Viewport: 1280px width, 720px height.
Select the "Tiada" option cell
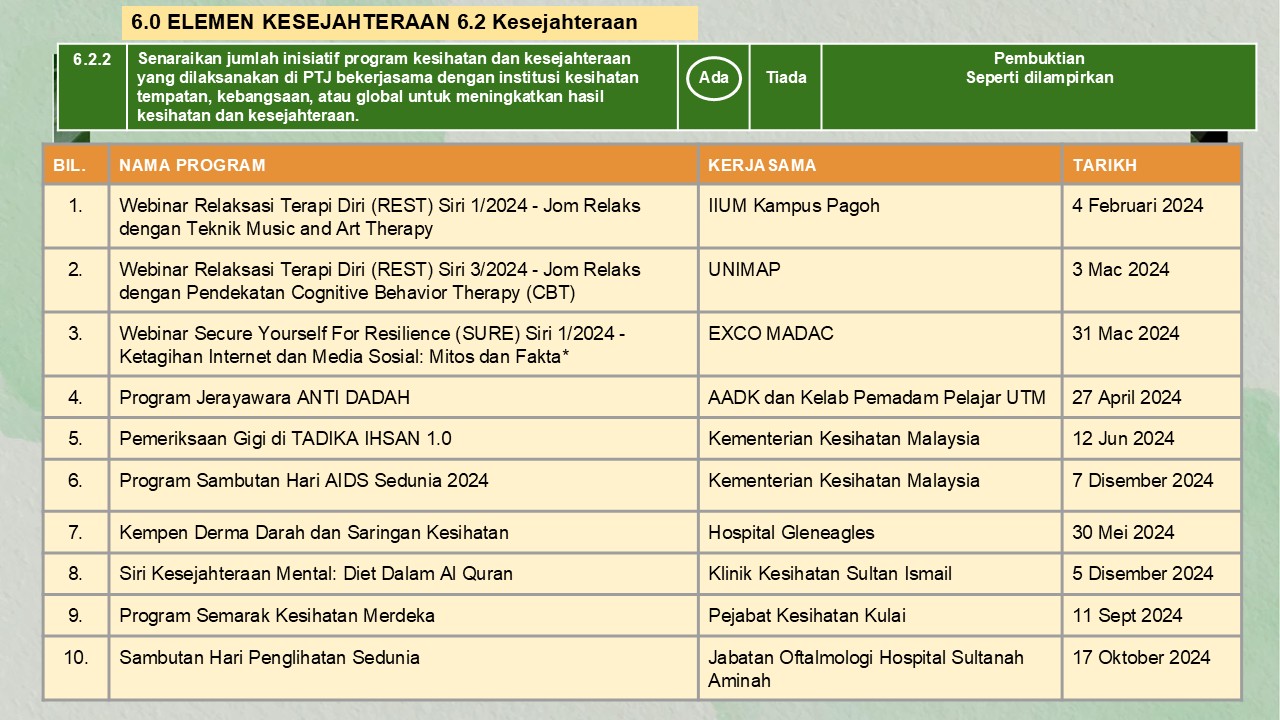[785, 78]
